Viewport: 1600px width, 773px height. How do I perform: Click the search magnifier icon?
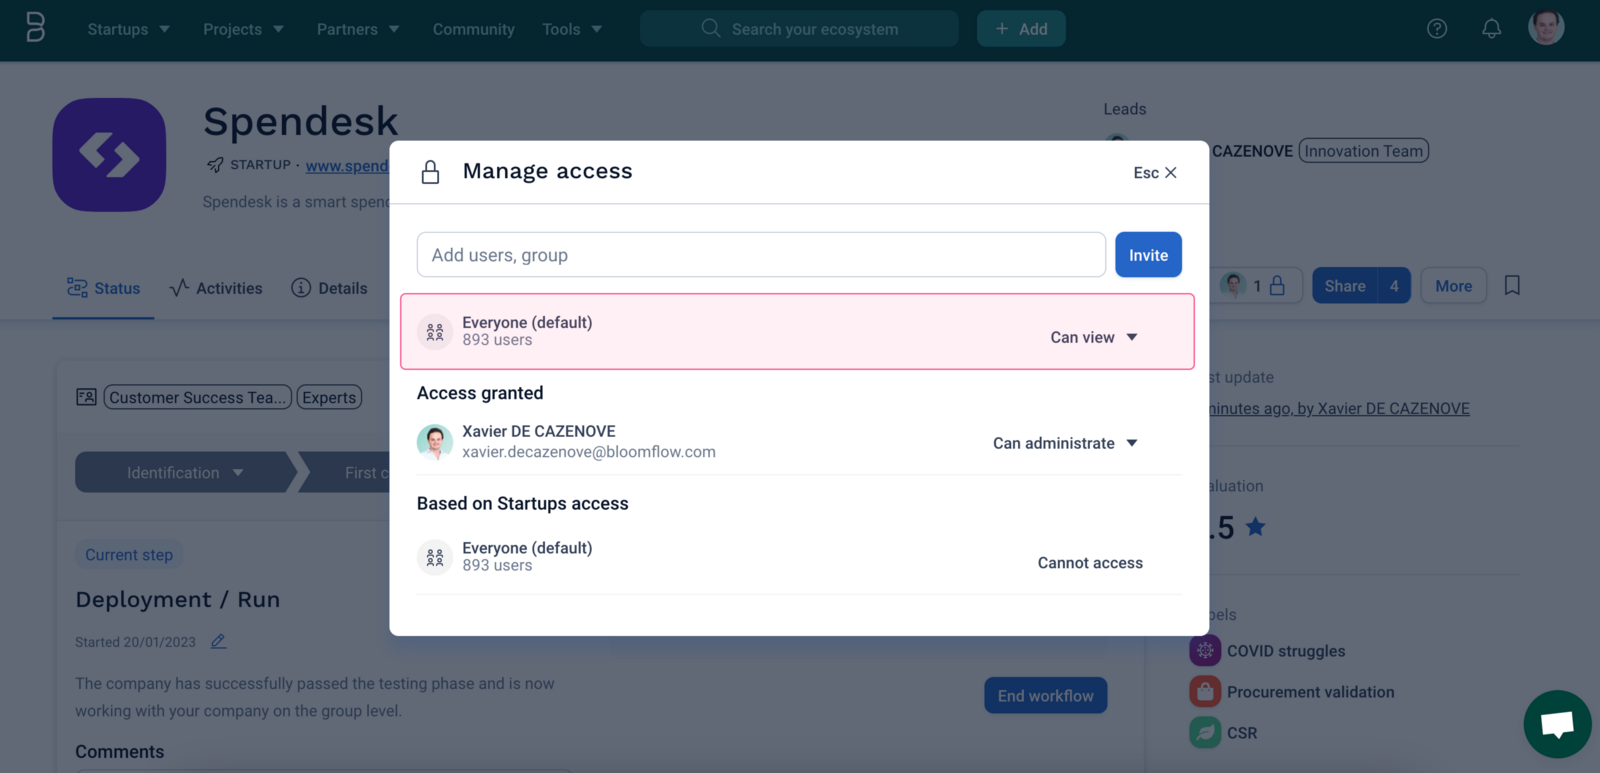tap(711, 28)
